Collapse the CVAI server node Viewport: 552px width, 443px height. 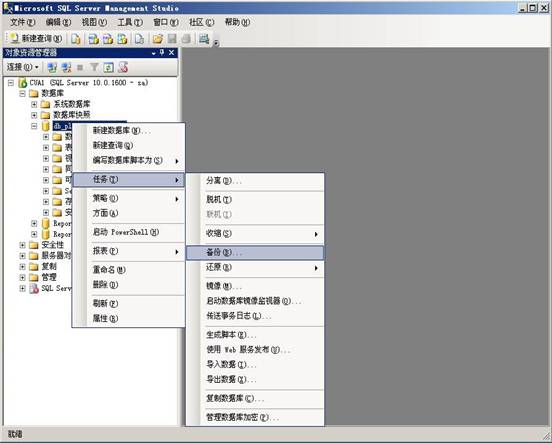(x=11, y=83)
